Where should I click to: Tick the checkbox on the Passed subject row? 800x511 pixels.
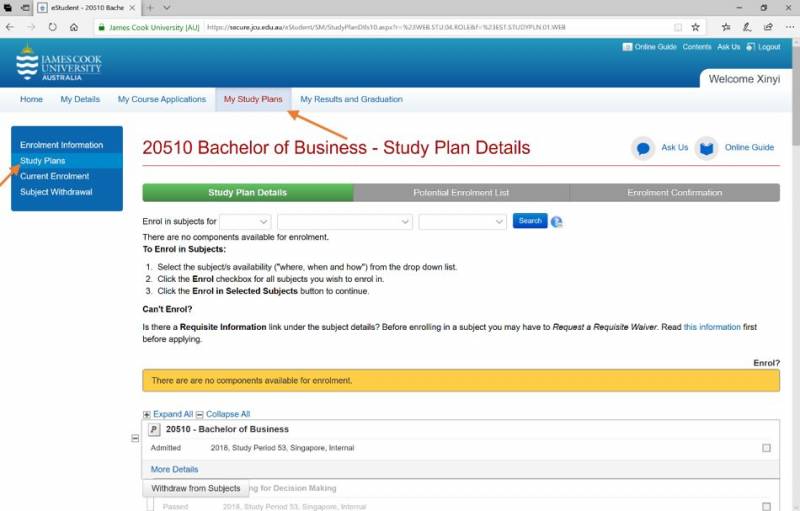click(766, 507)
